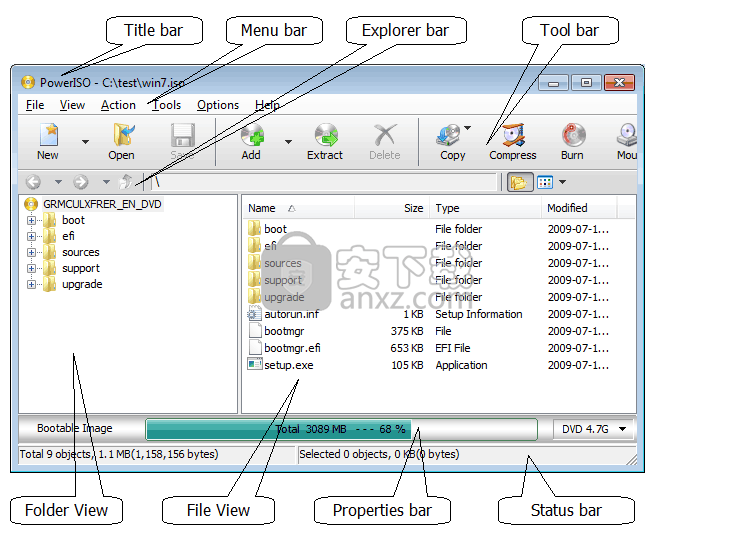739x546 pixels.
Task: Open the dropdown arrow beside New
Action: (85, 141)
